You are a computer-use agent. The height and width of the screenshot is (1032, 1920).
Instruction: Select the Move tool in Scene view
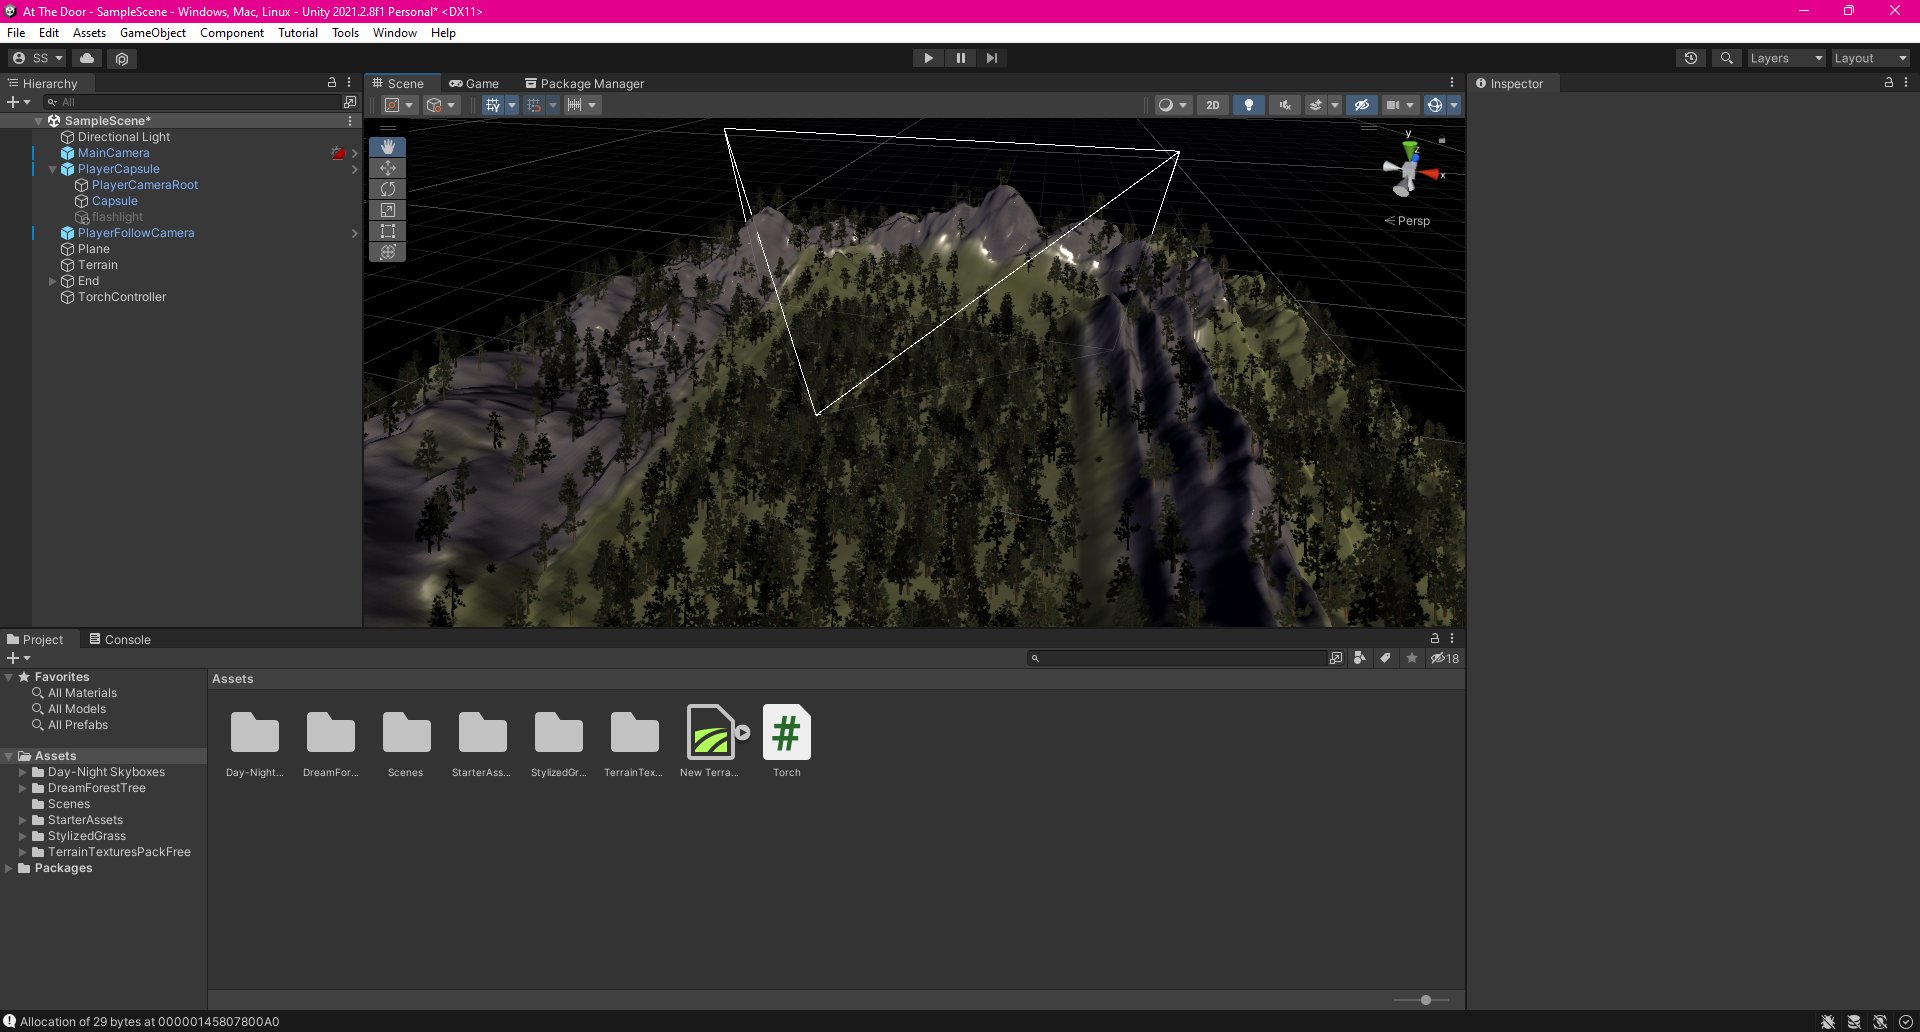coord(388,168)
